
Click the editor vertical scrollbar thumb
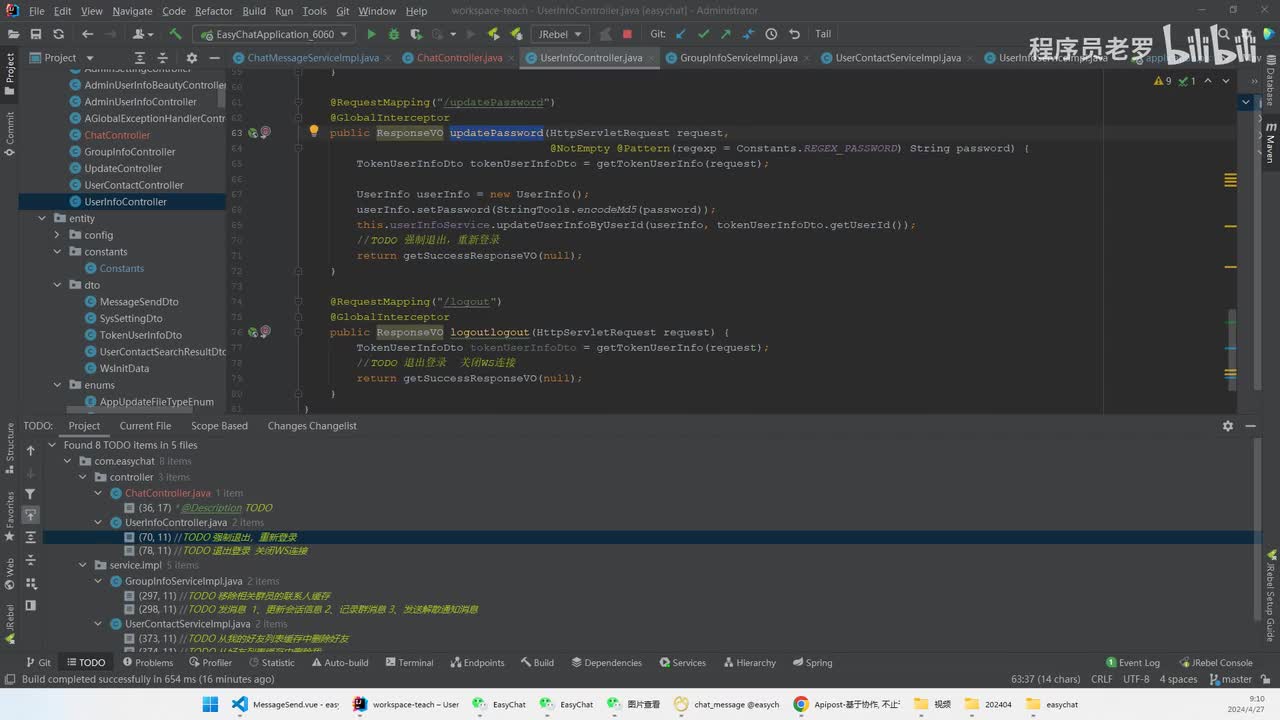(x=1231, y=335)
